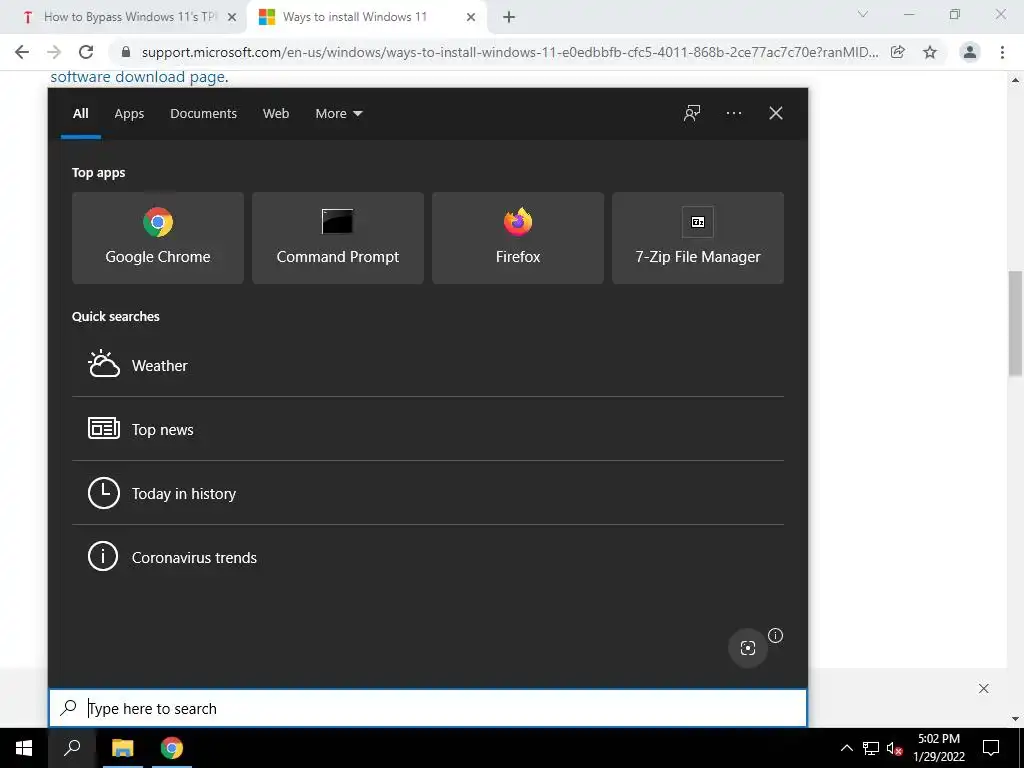Viewport: 1024px width, 768px height.
Task: Switch to How to Bypass Windows 11 tab
Action: coord(124,18)
